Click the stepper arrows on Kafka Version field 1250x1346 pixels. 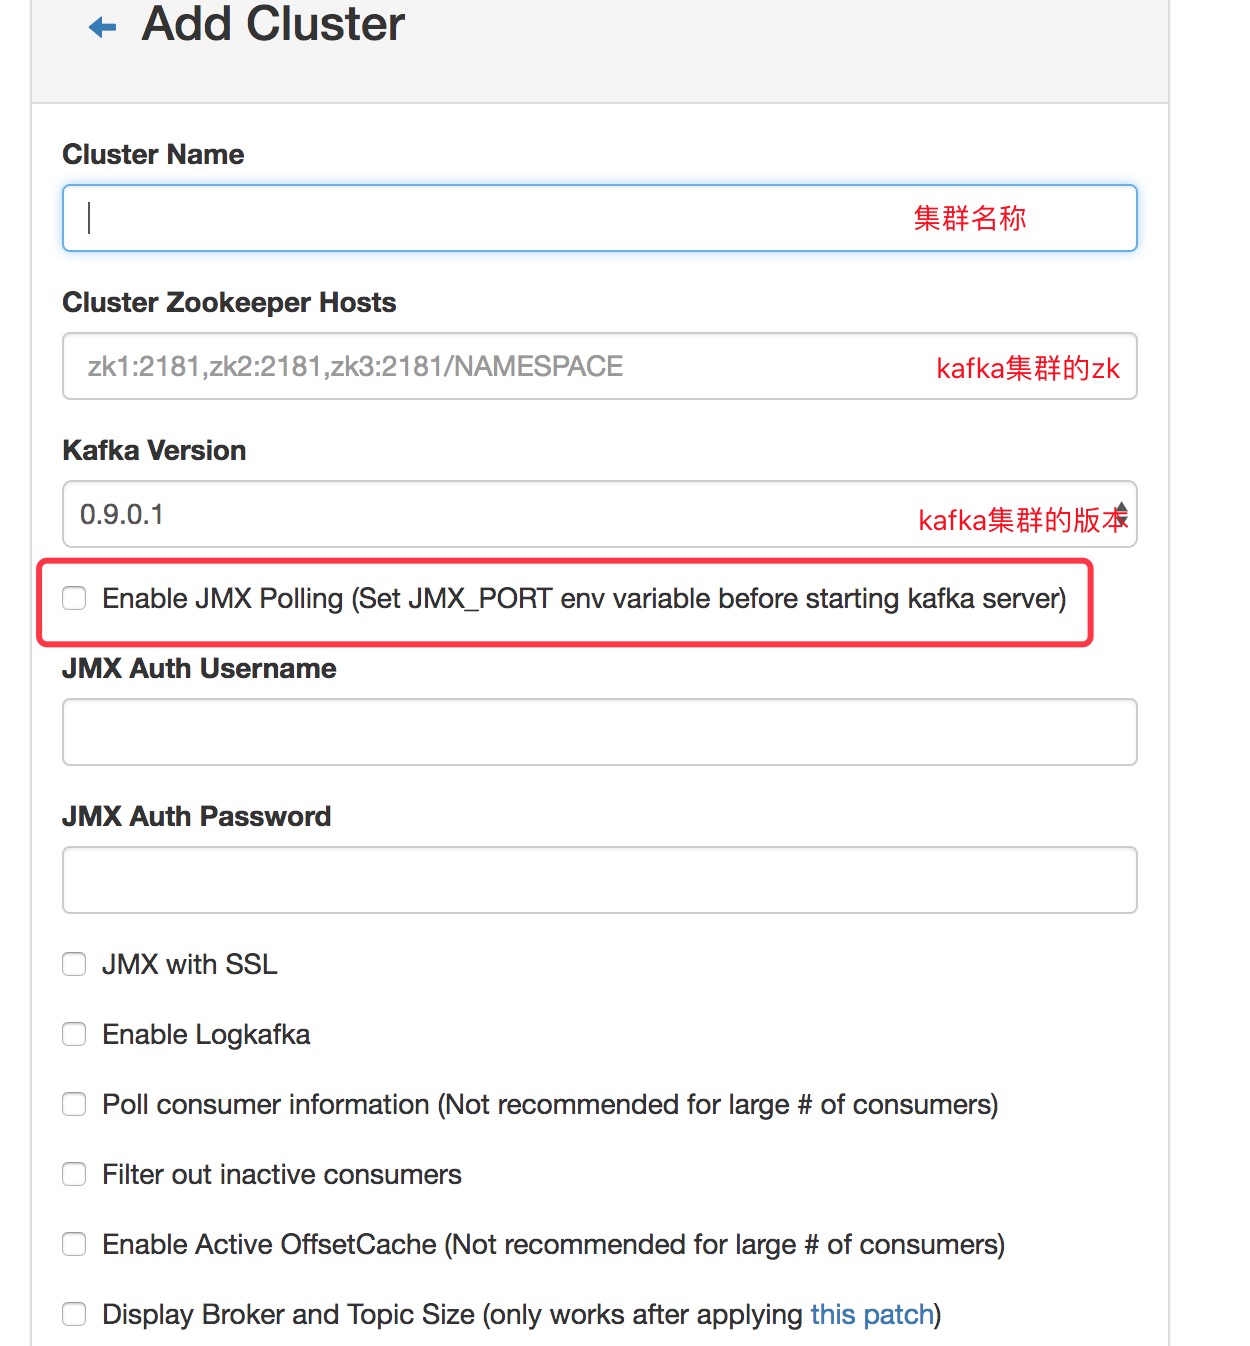[1122, 515]
